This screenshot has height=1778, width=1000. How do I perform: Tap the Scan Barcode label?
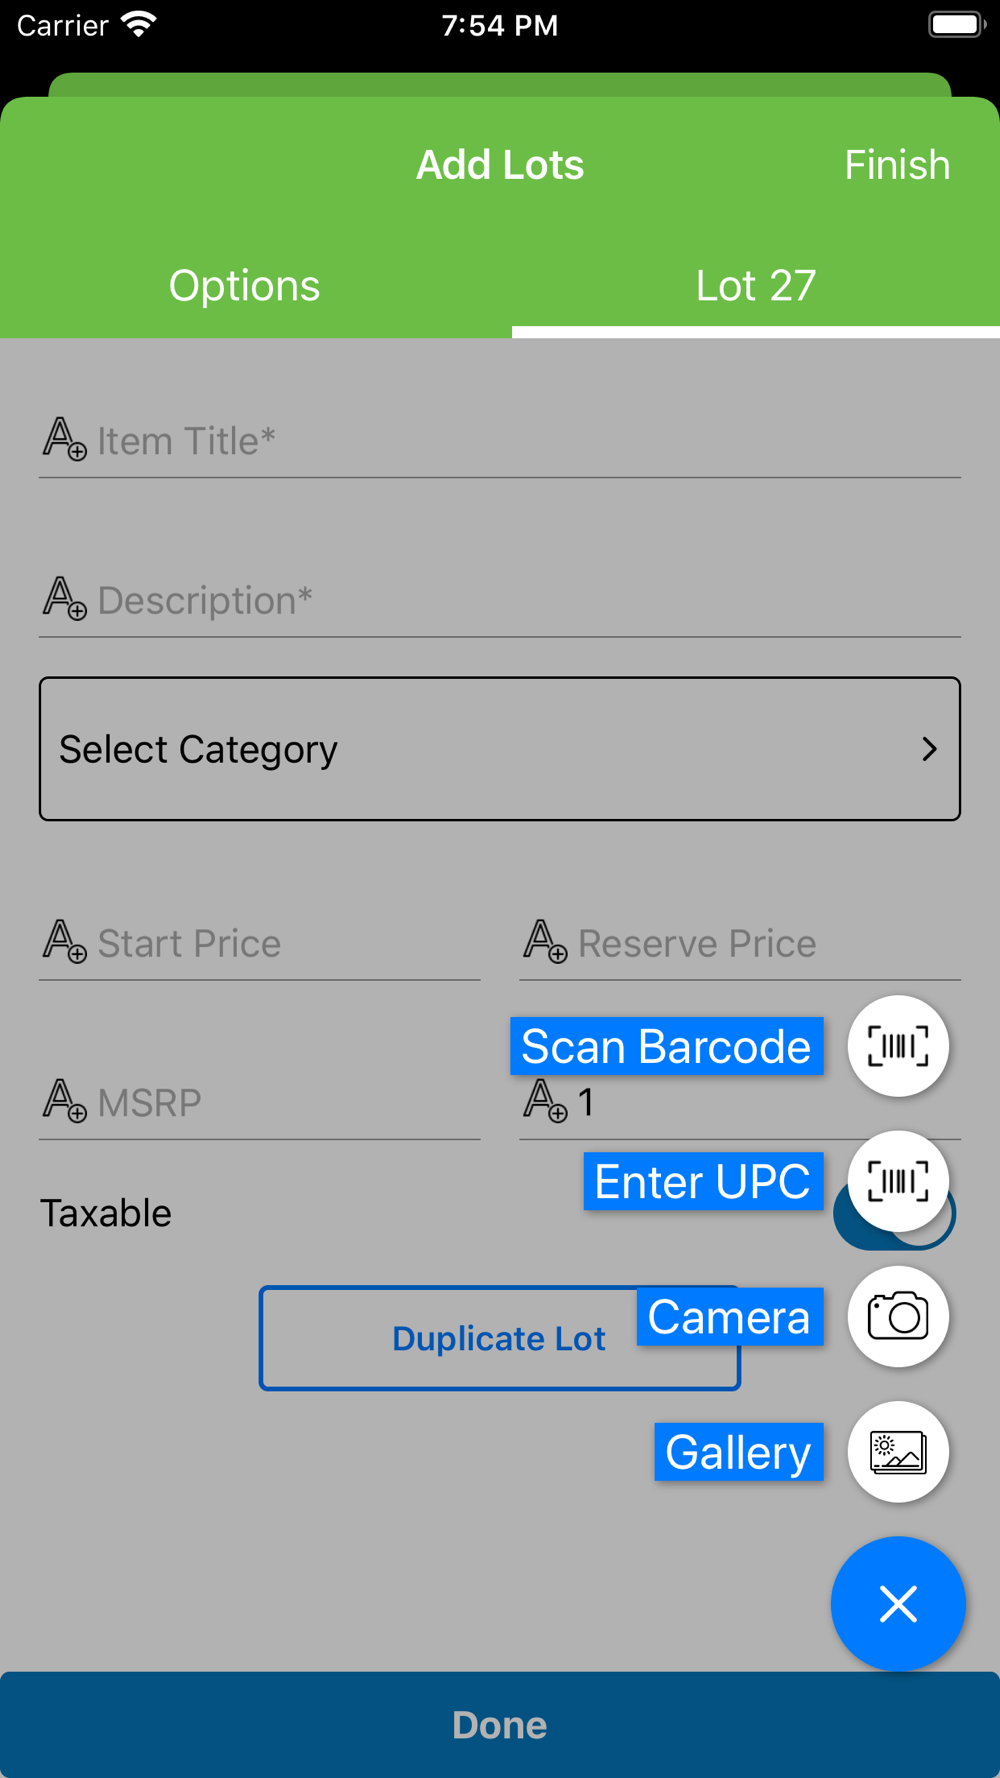tap(666, 1046)
